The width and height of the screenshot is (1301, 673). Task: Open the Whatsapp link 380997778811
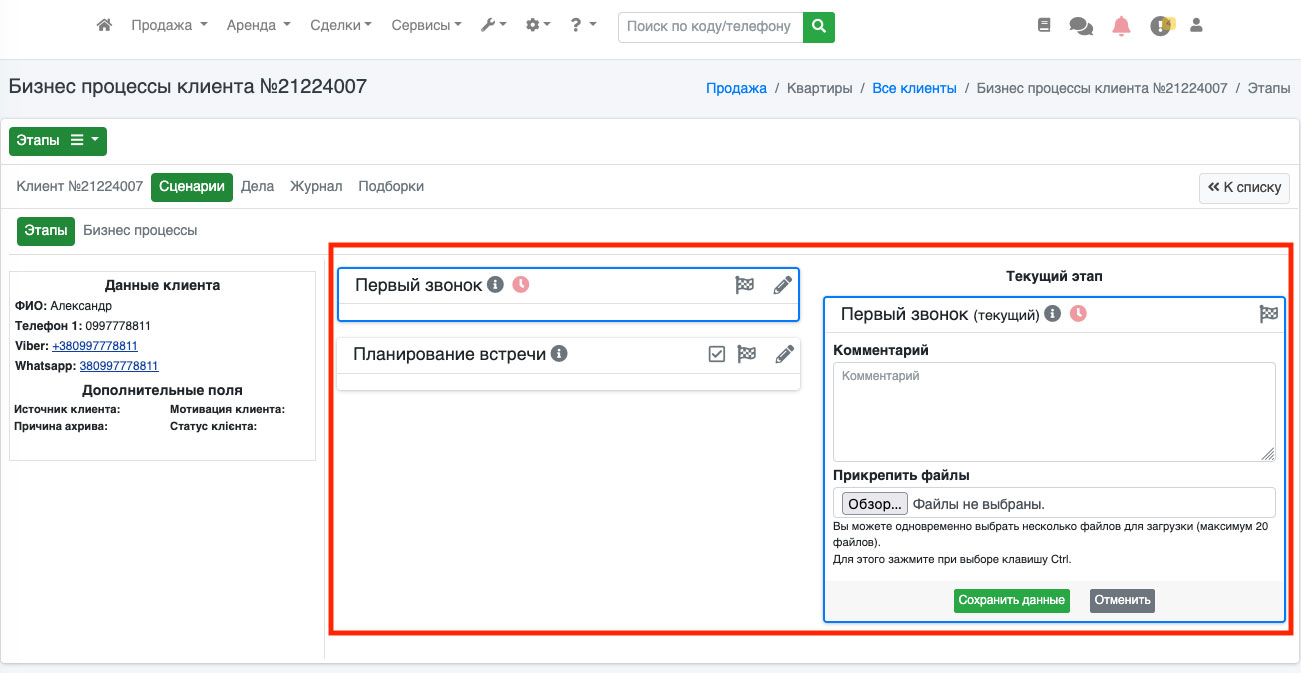(119, 367)
